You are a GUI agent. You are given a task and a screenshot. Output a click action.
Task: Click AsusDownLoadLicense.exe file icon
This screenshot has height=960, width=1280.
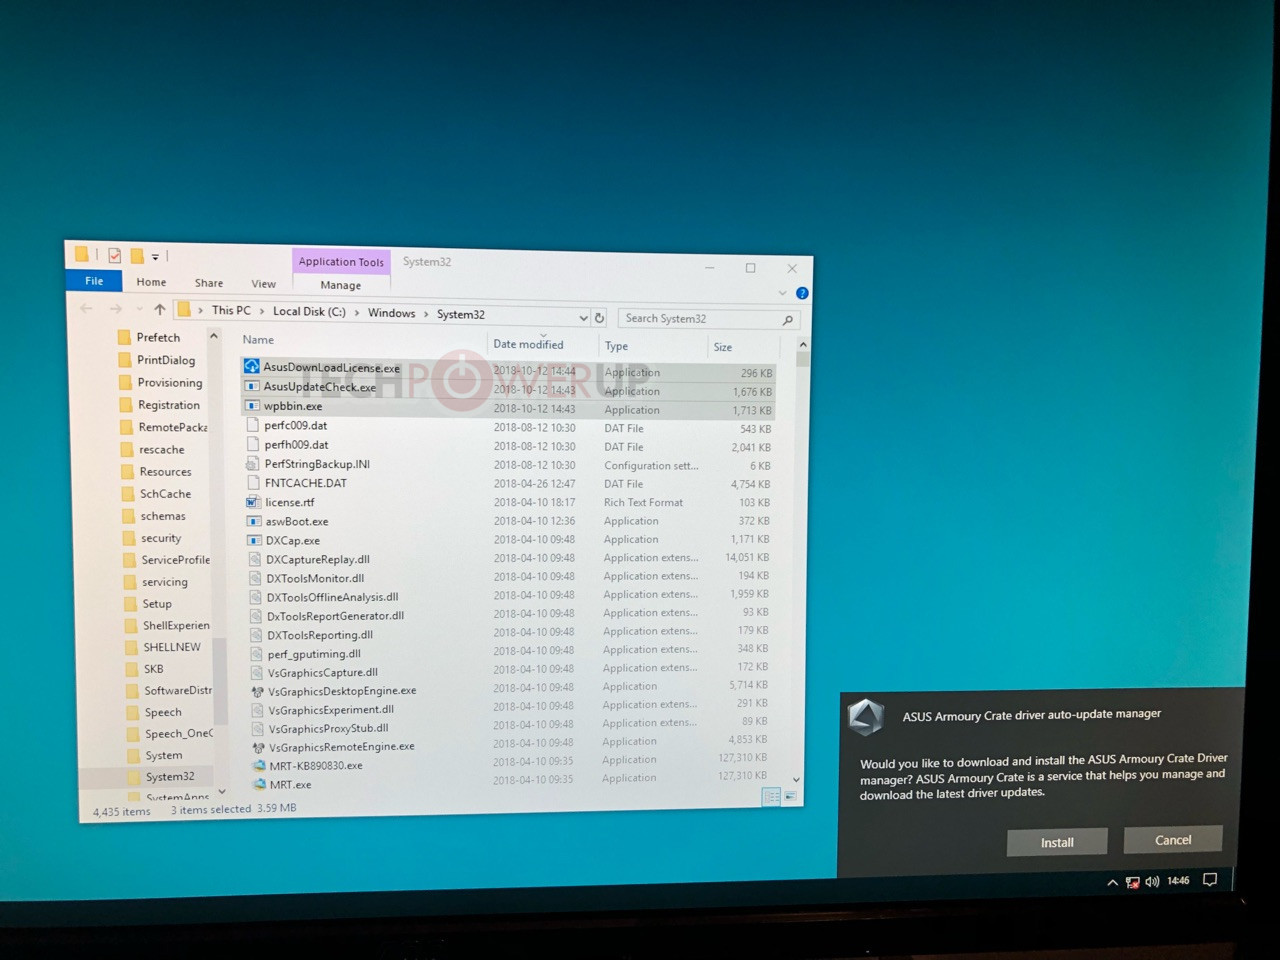(252, 367)
